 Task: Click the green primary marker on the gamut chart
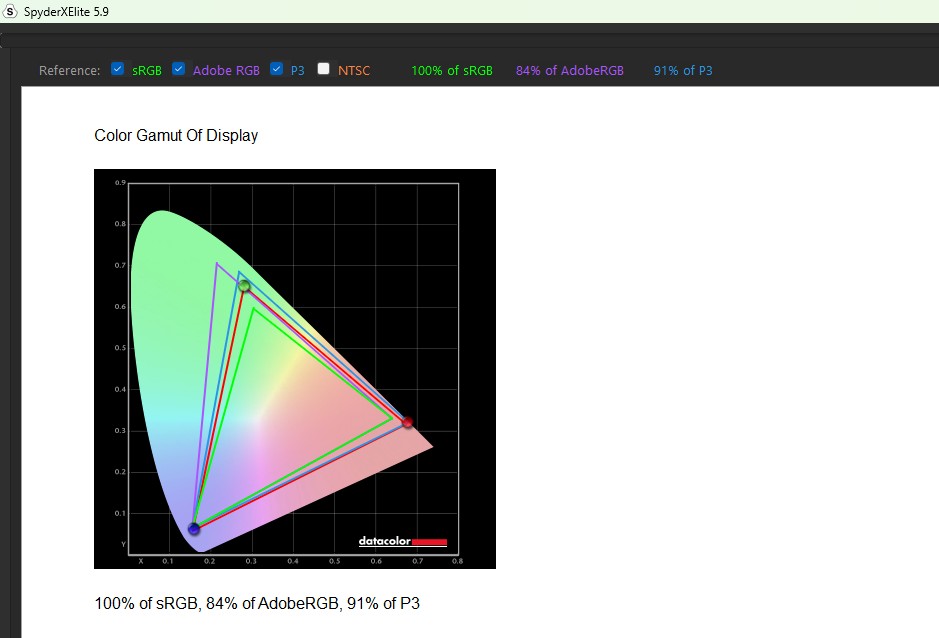(244, 286)
